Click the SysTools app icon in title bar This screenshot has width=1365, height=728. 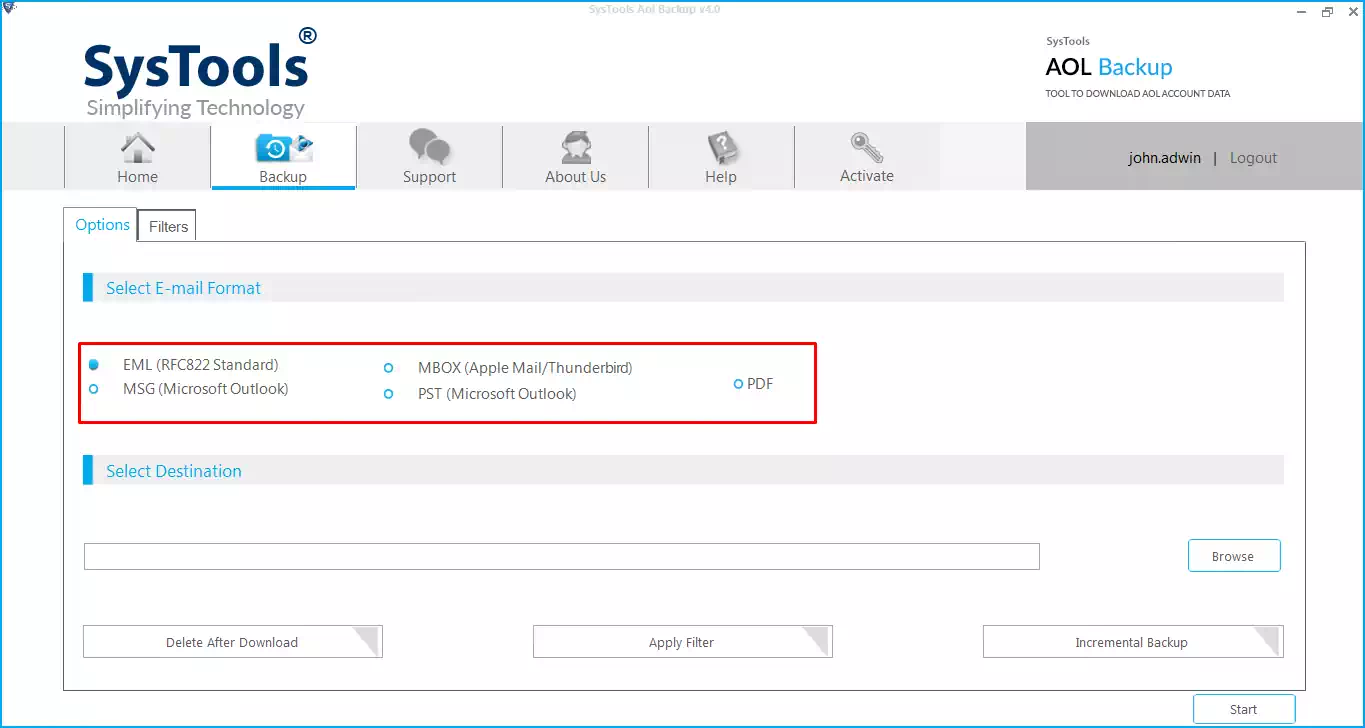coord(9,8)
